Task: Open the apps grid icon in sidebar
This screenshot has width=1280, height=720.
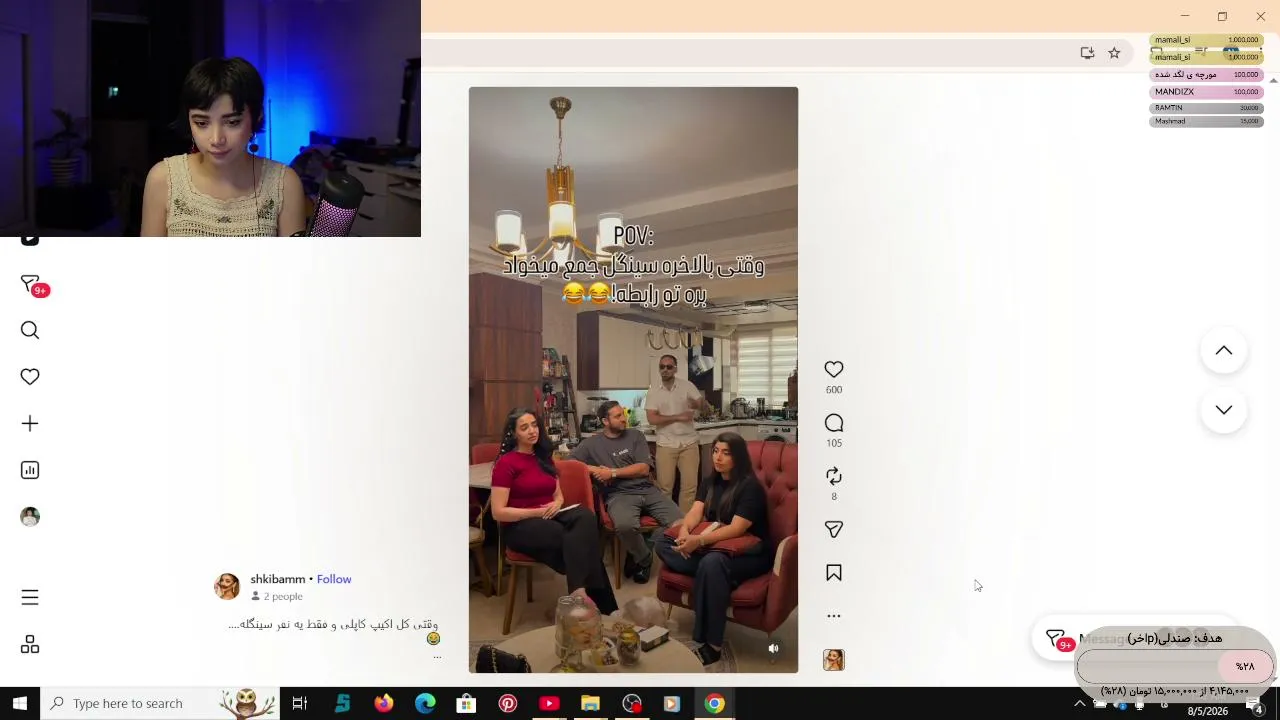Action: [30, 645]
